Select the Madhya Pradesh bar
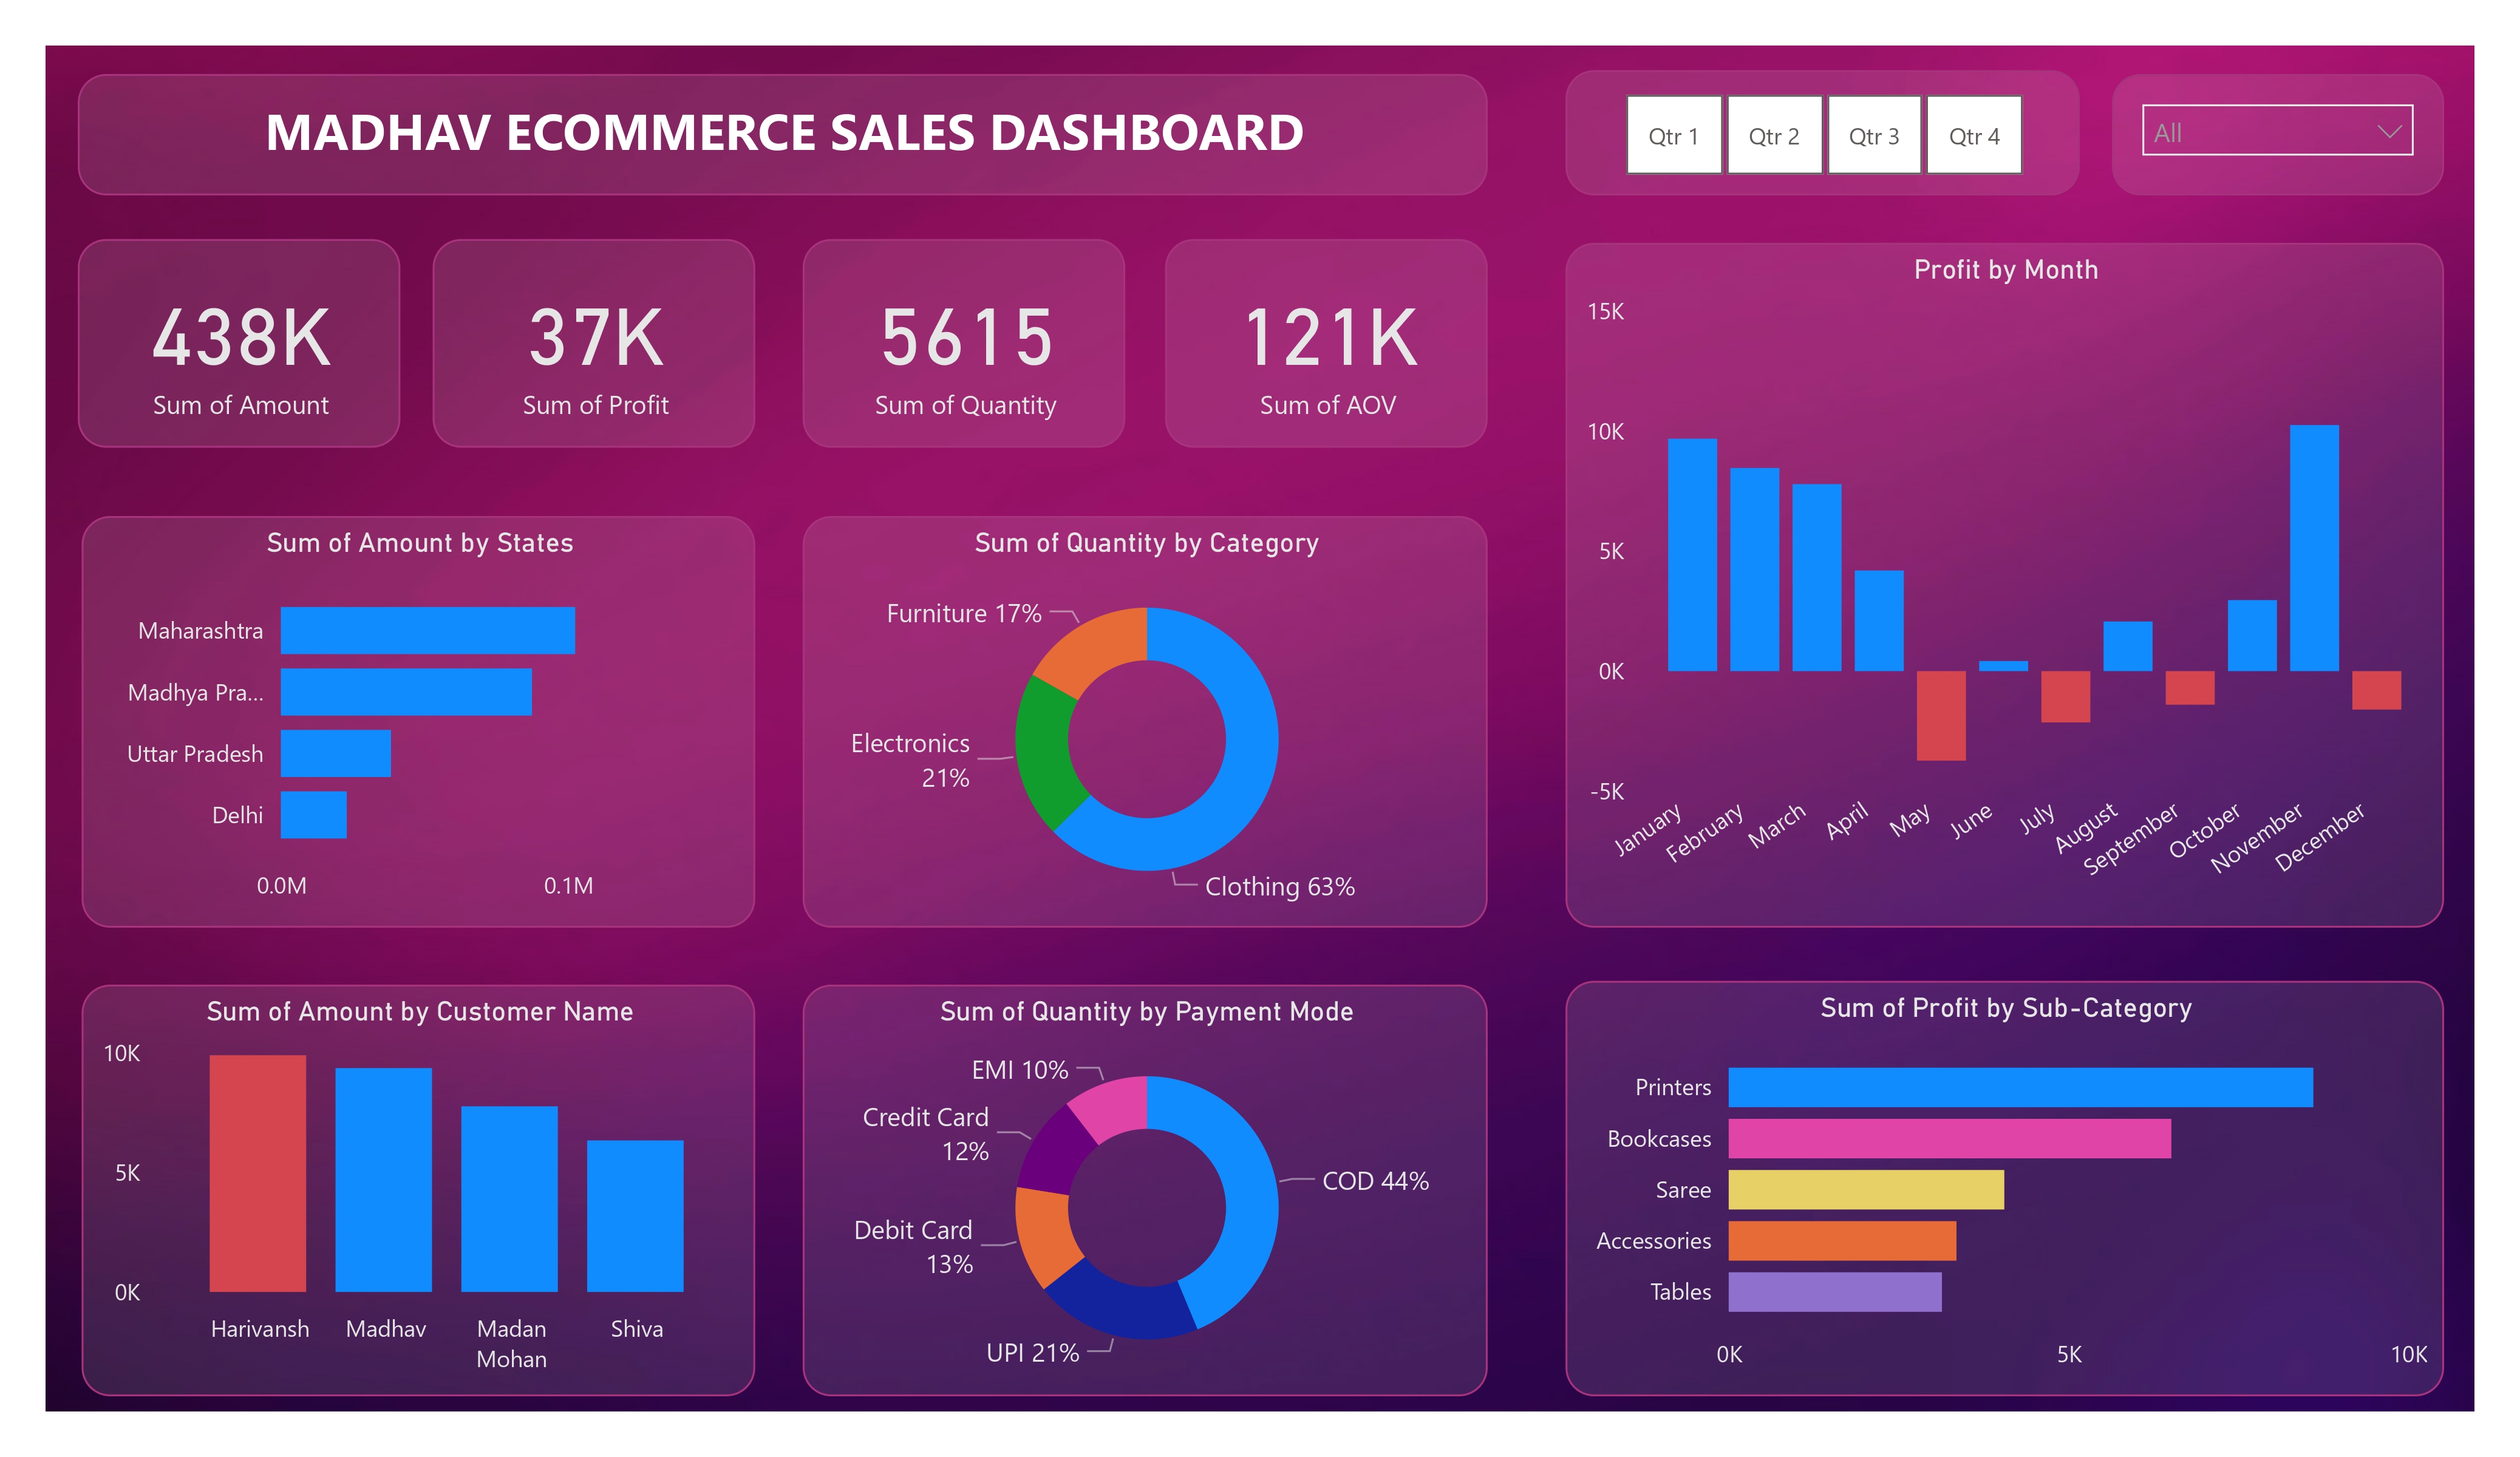 pos(406,692)
